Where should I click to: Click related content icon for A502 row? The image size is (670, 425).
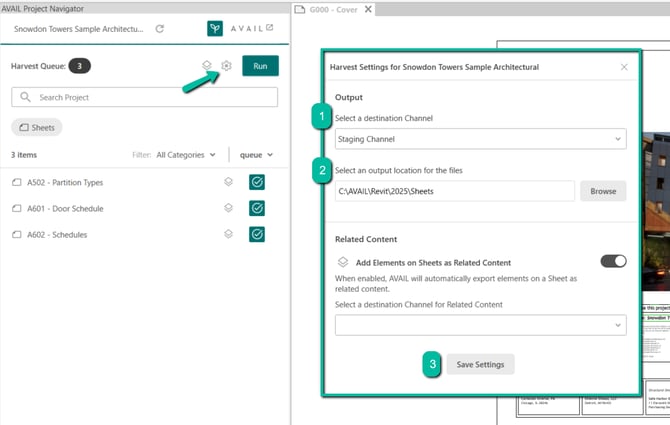click(228, 182)
